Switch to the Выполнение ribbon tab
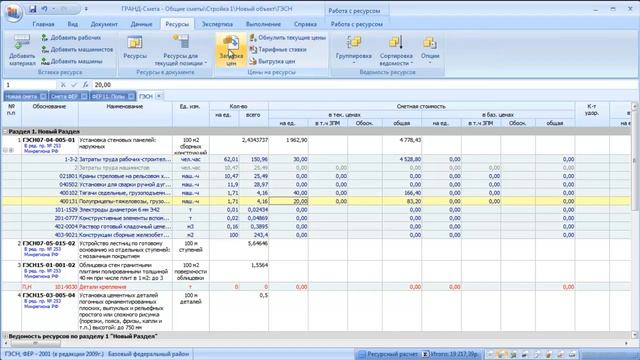The image size is (640, 360). point(263,24)
